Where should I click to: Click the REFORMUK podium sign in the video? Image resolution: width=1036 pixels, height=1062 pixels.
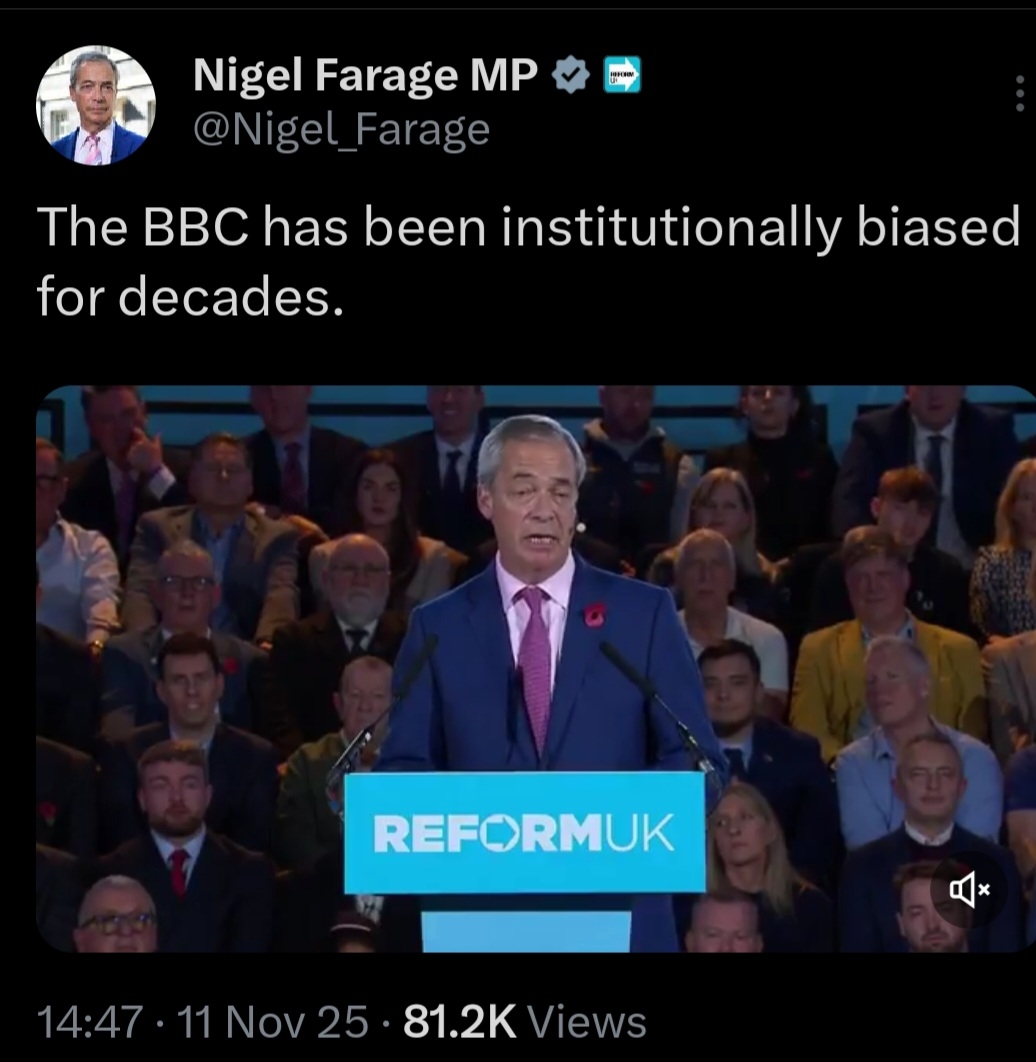525,832
